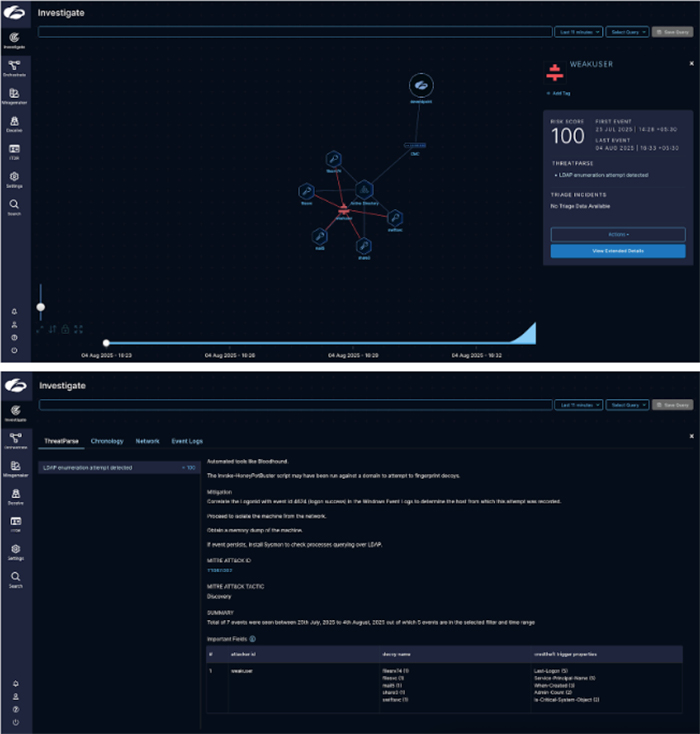Click the vertical graph zoom slider handle
The width and height of the screenshot is (700, 734).
[41, 307]
